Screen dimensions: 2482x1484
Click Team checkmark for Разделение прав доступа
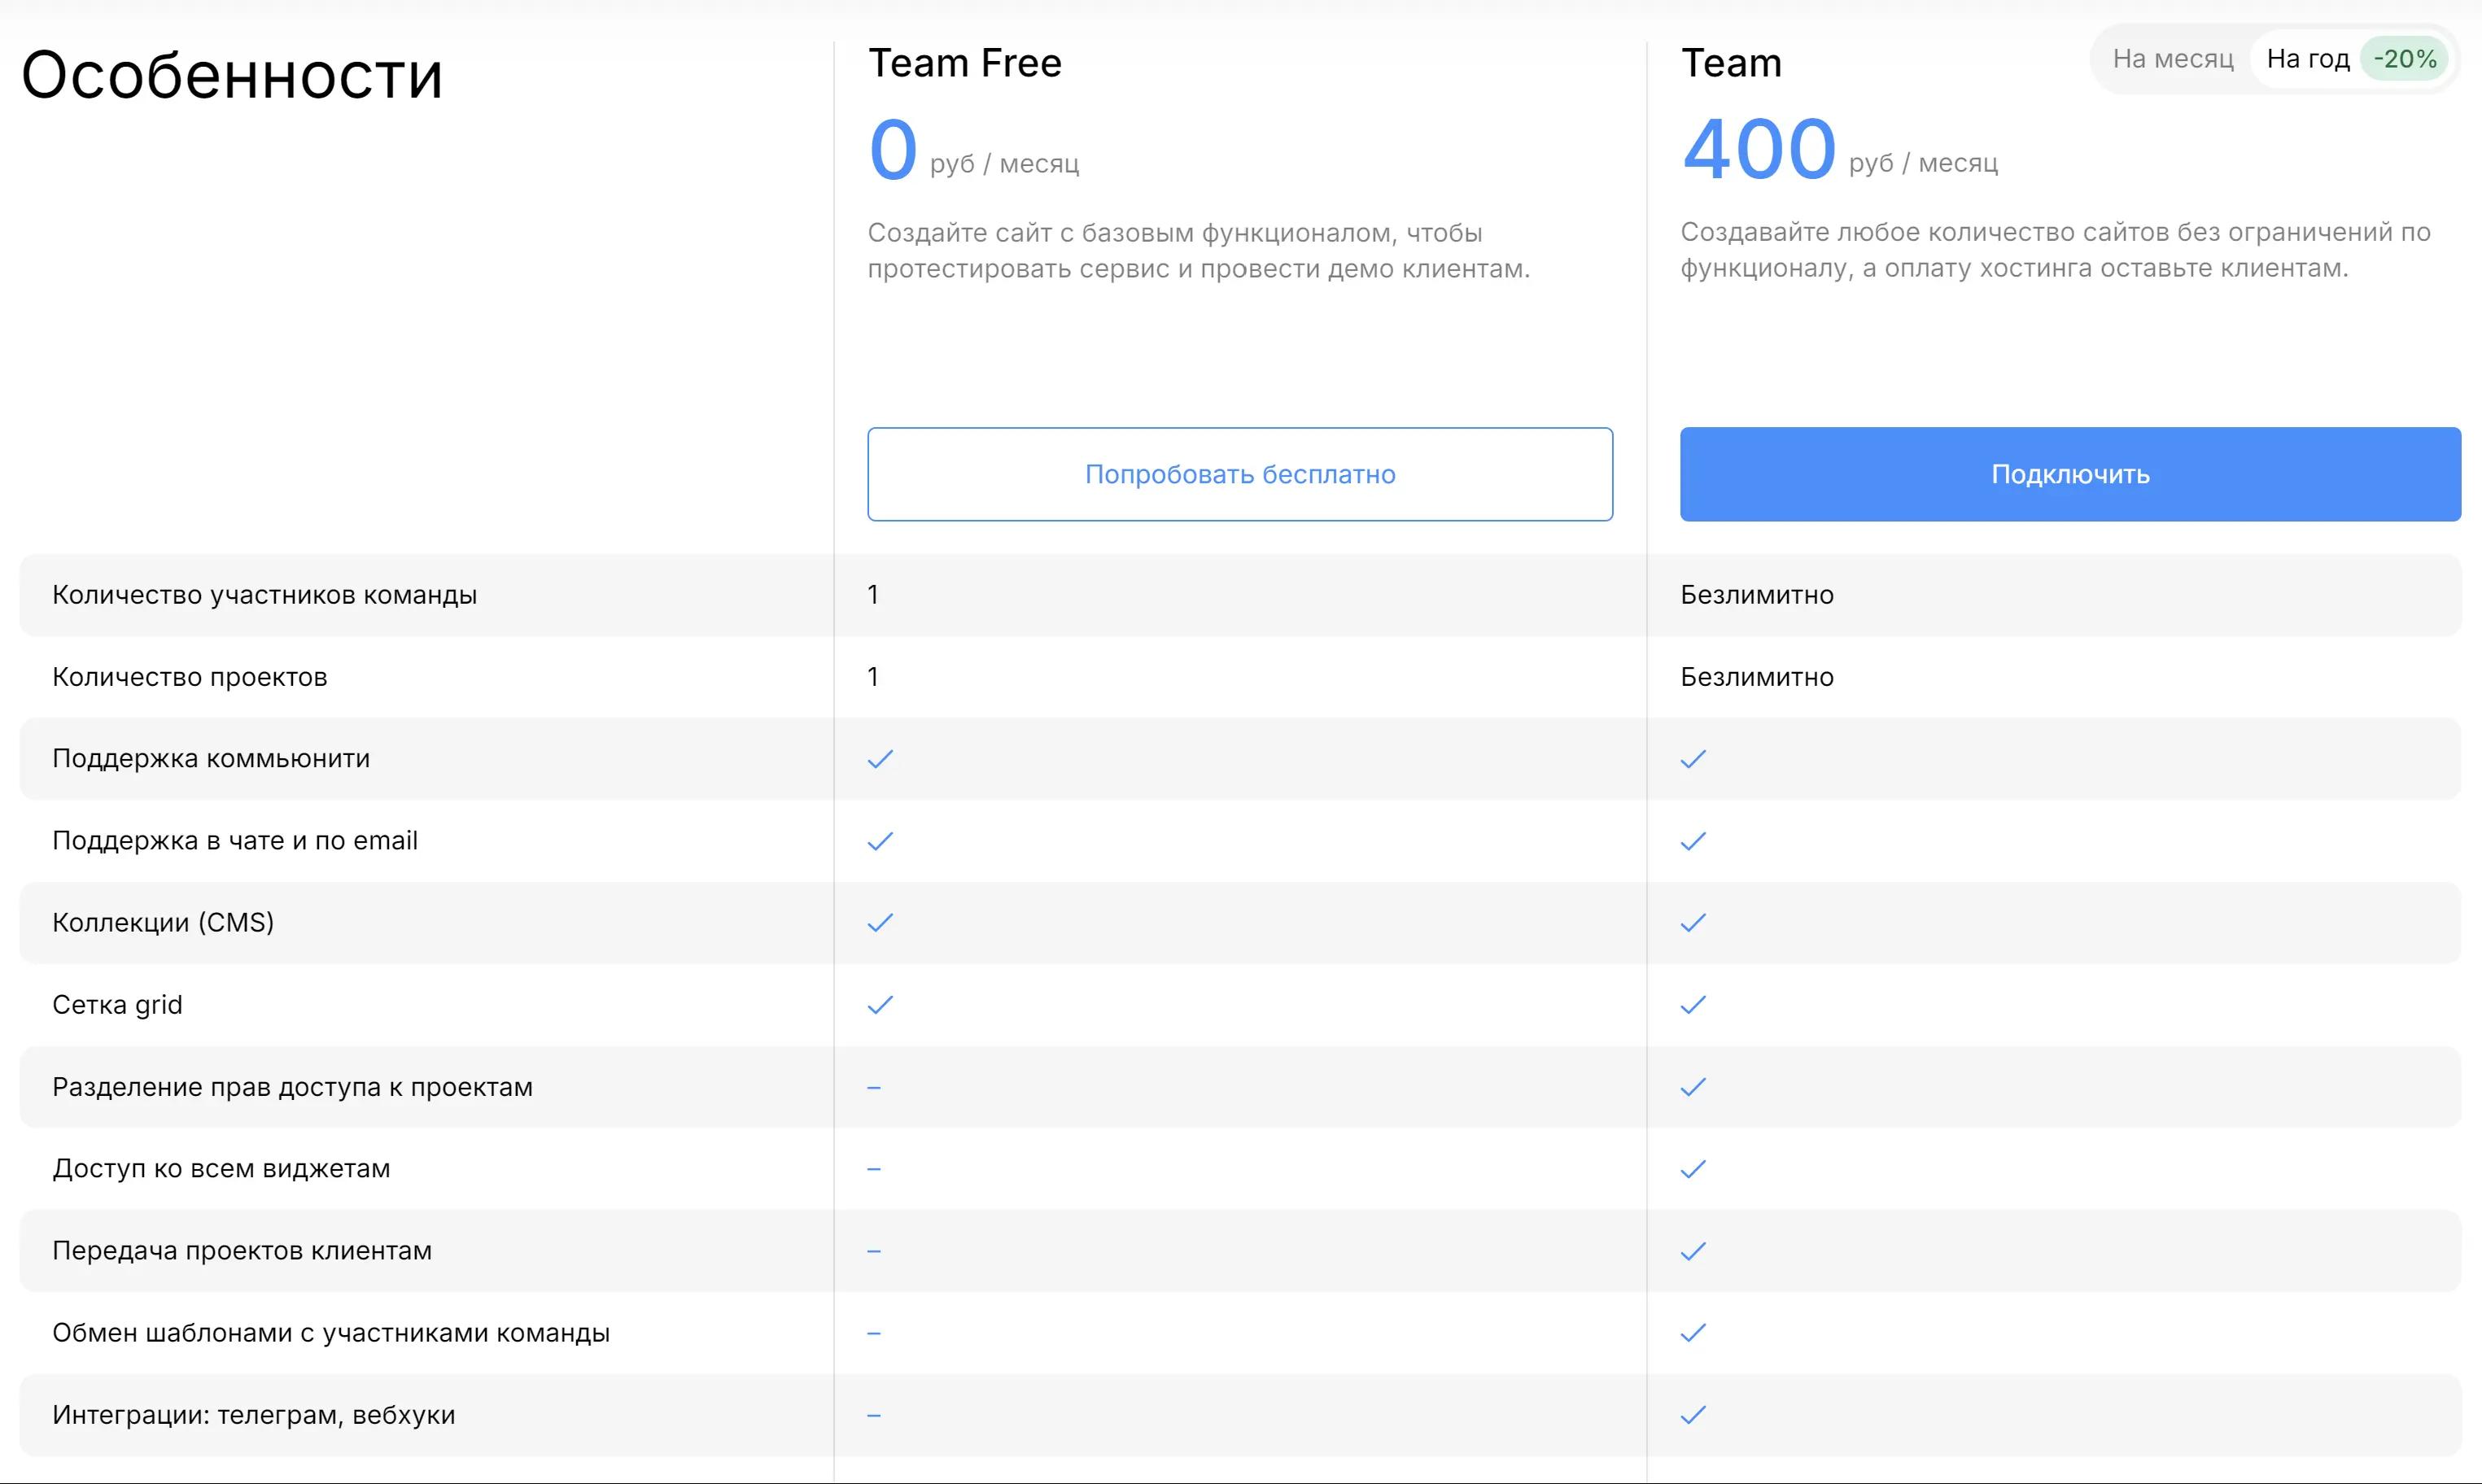(1693, 1087)
